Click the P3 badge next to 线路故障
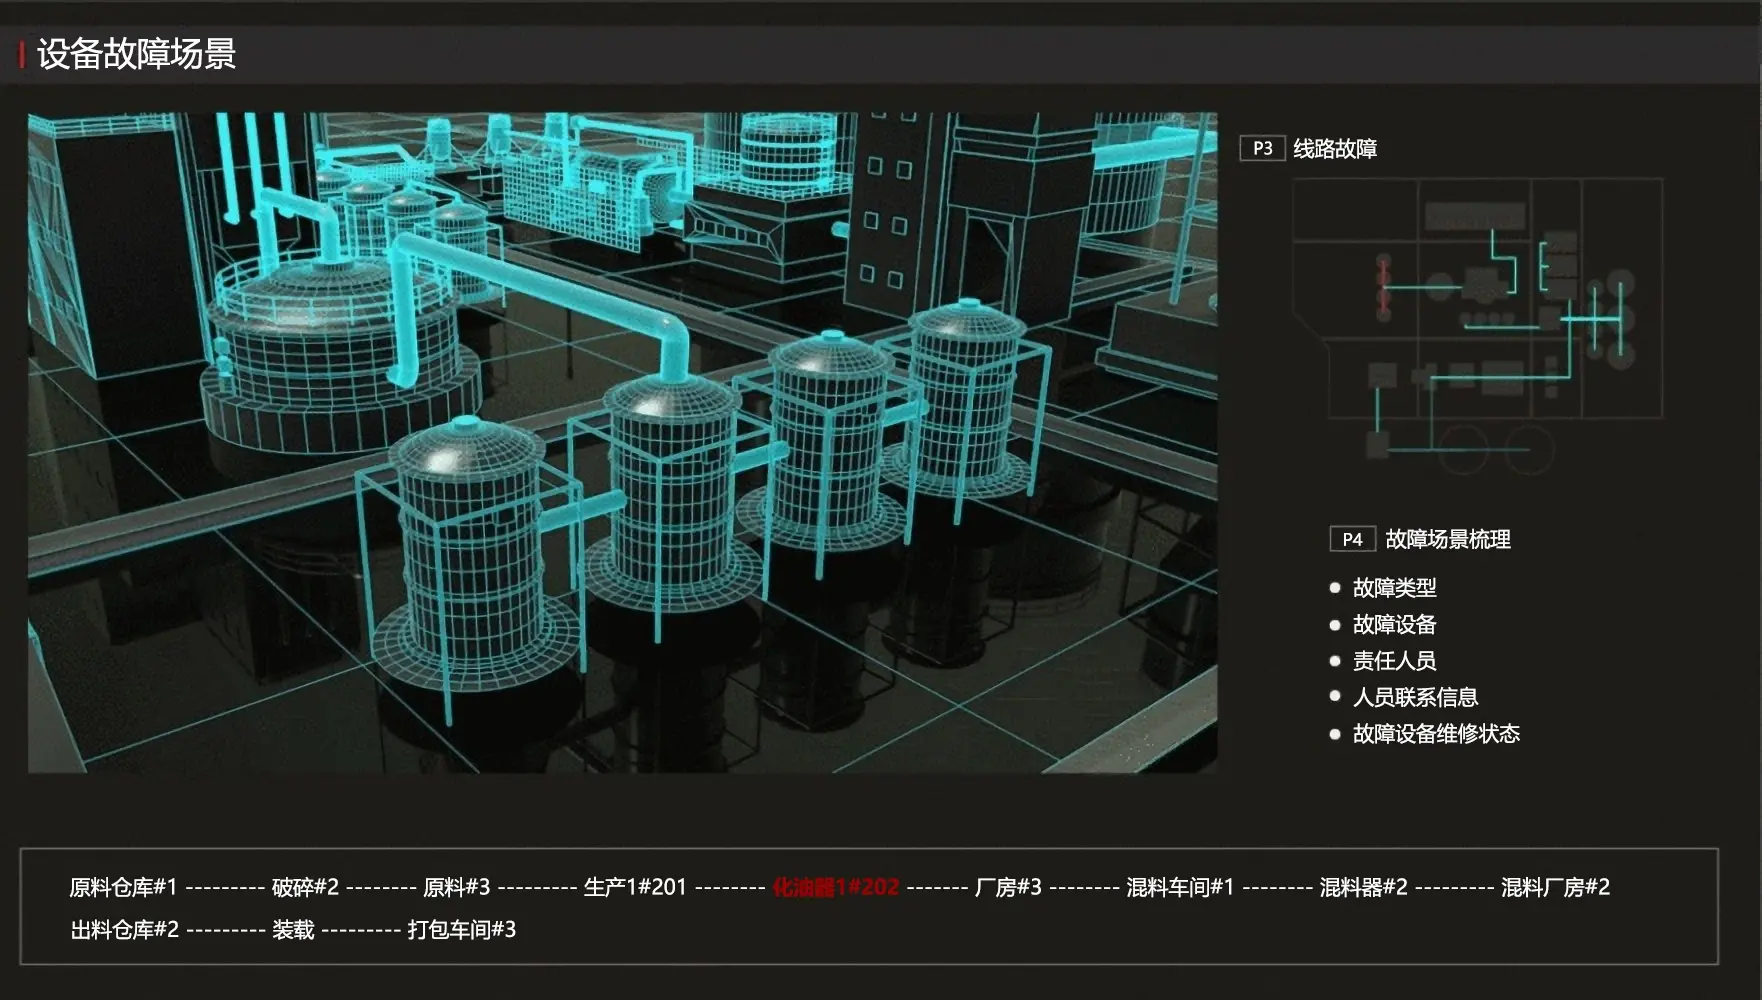This screenshot has height=1000, width=1762. pos(1262,149)
